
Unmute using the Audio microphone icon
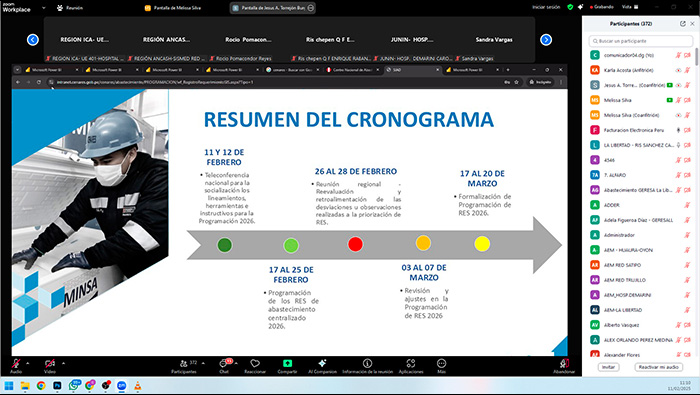(x=16, y=363)
